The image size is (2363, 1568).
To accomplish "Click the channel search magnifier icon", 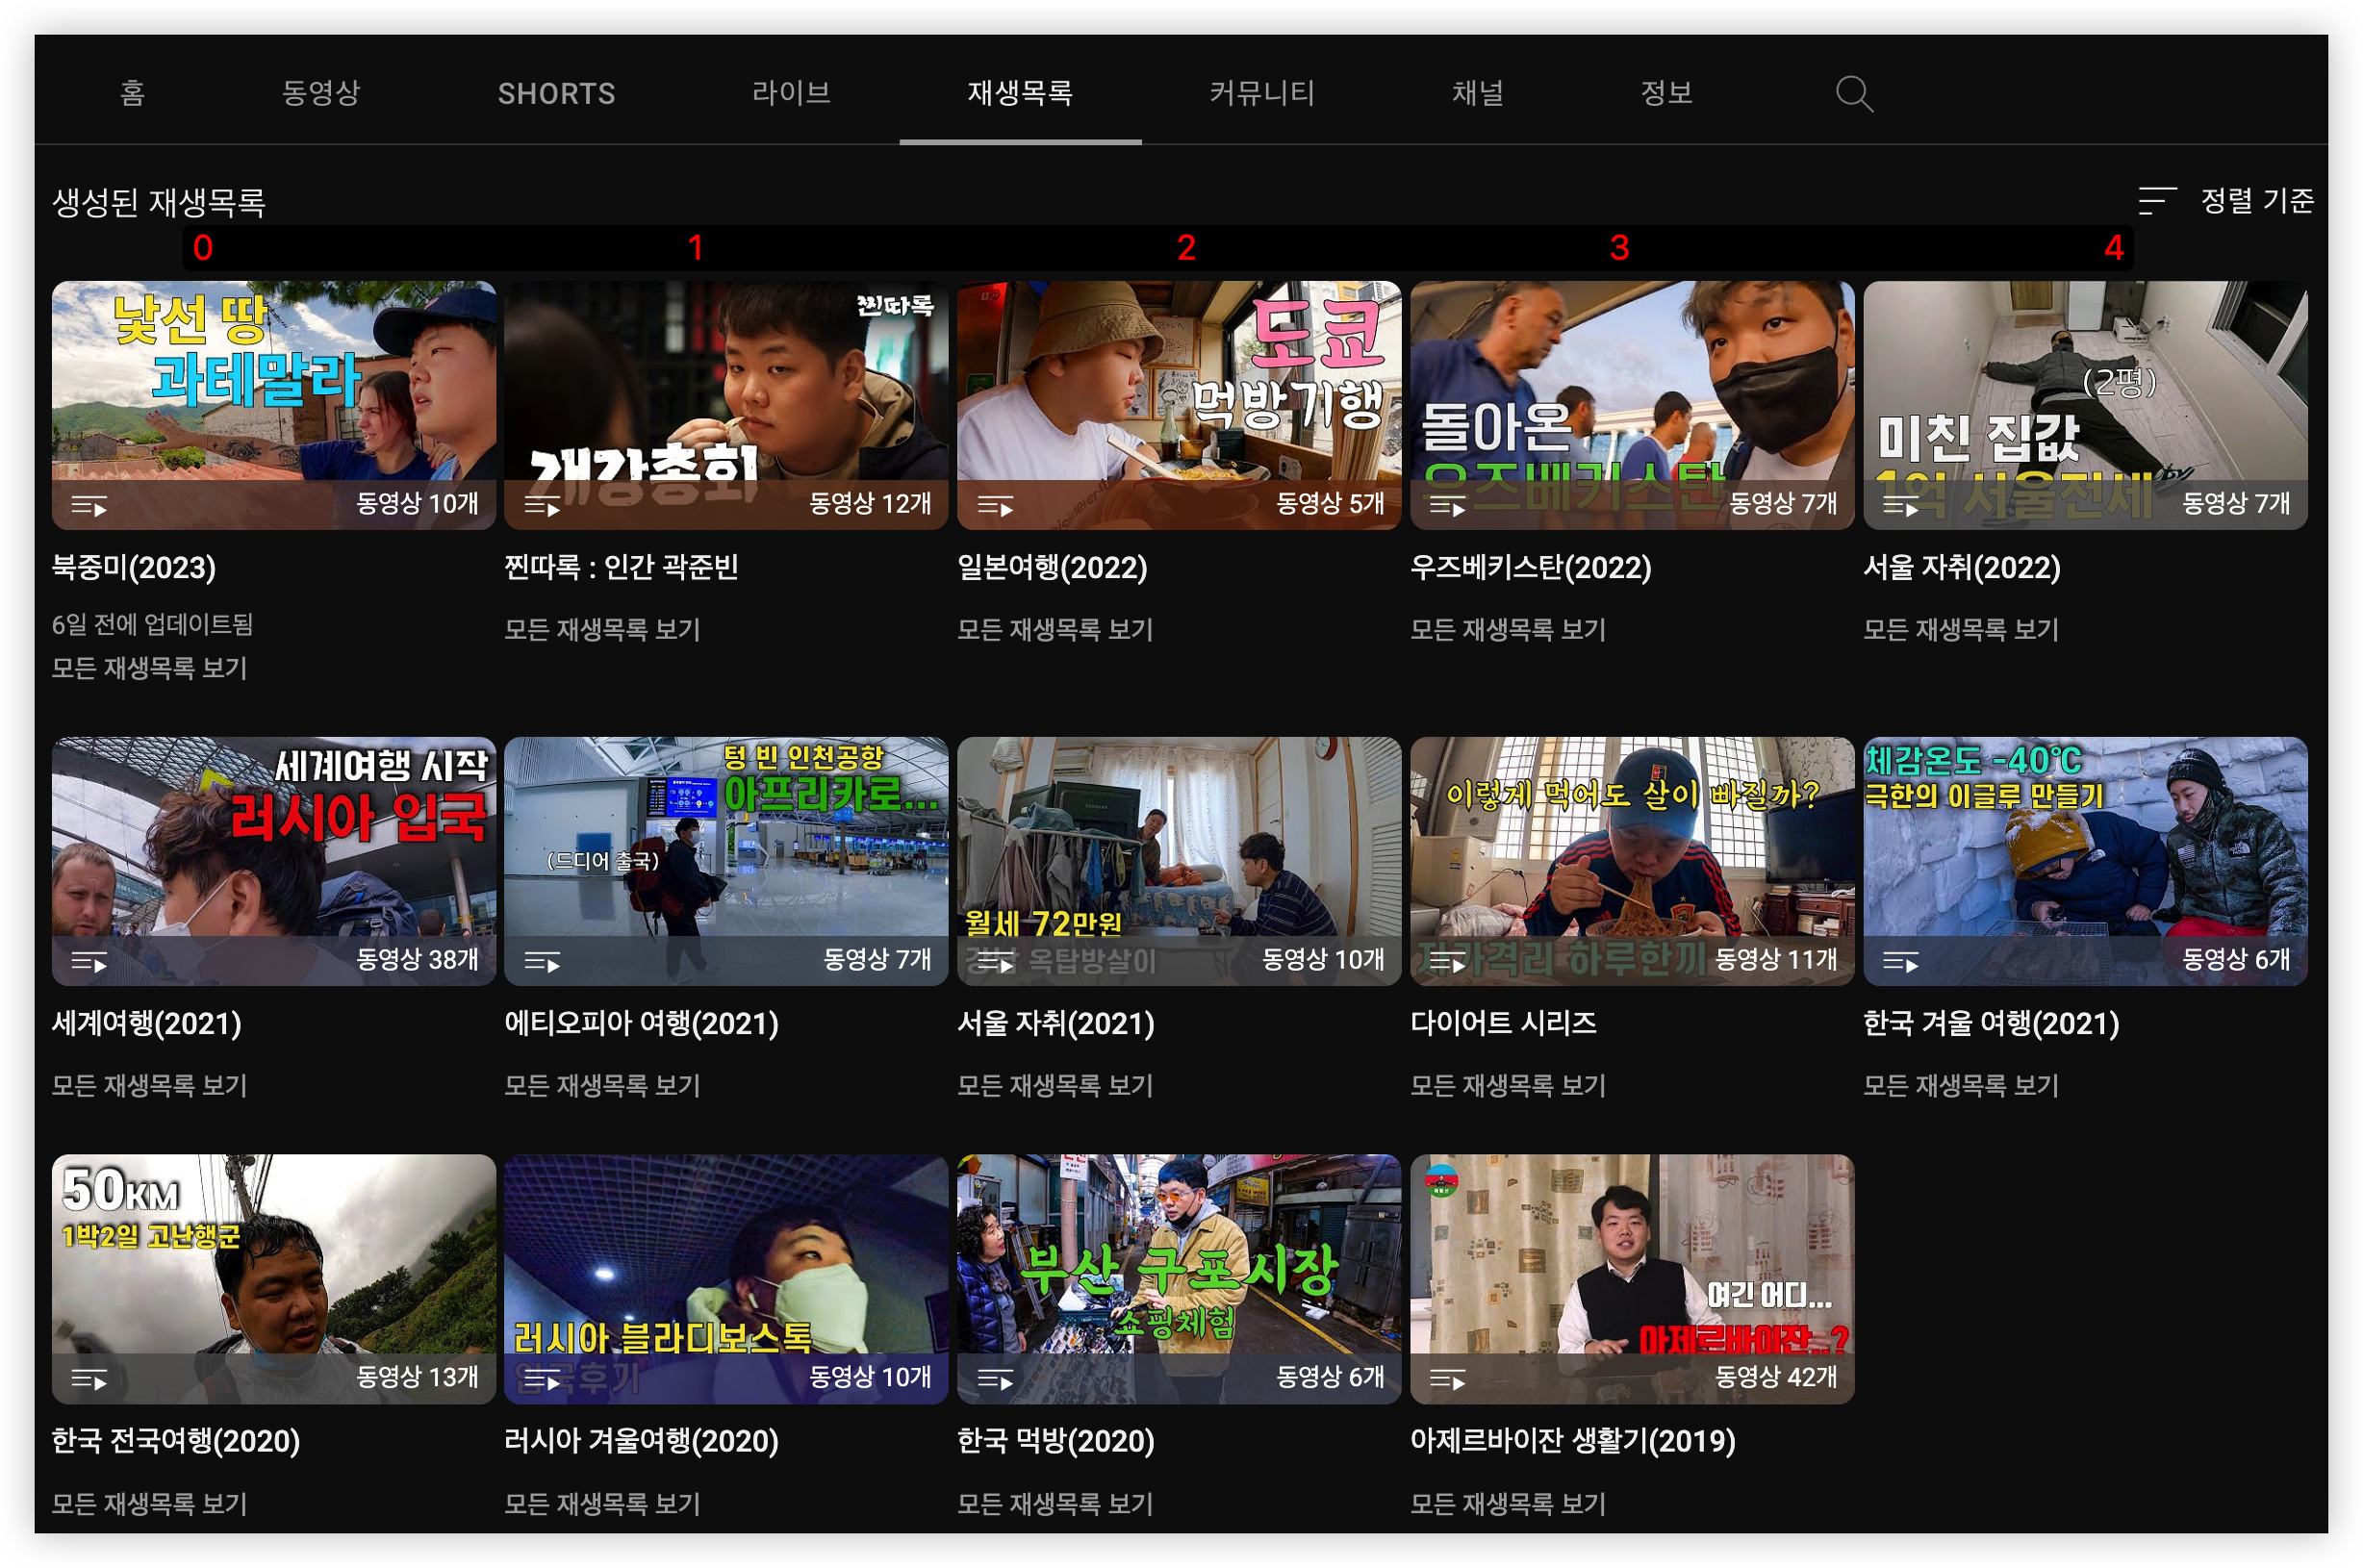I will pos(1853,94).
